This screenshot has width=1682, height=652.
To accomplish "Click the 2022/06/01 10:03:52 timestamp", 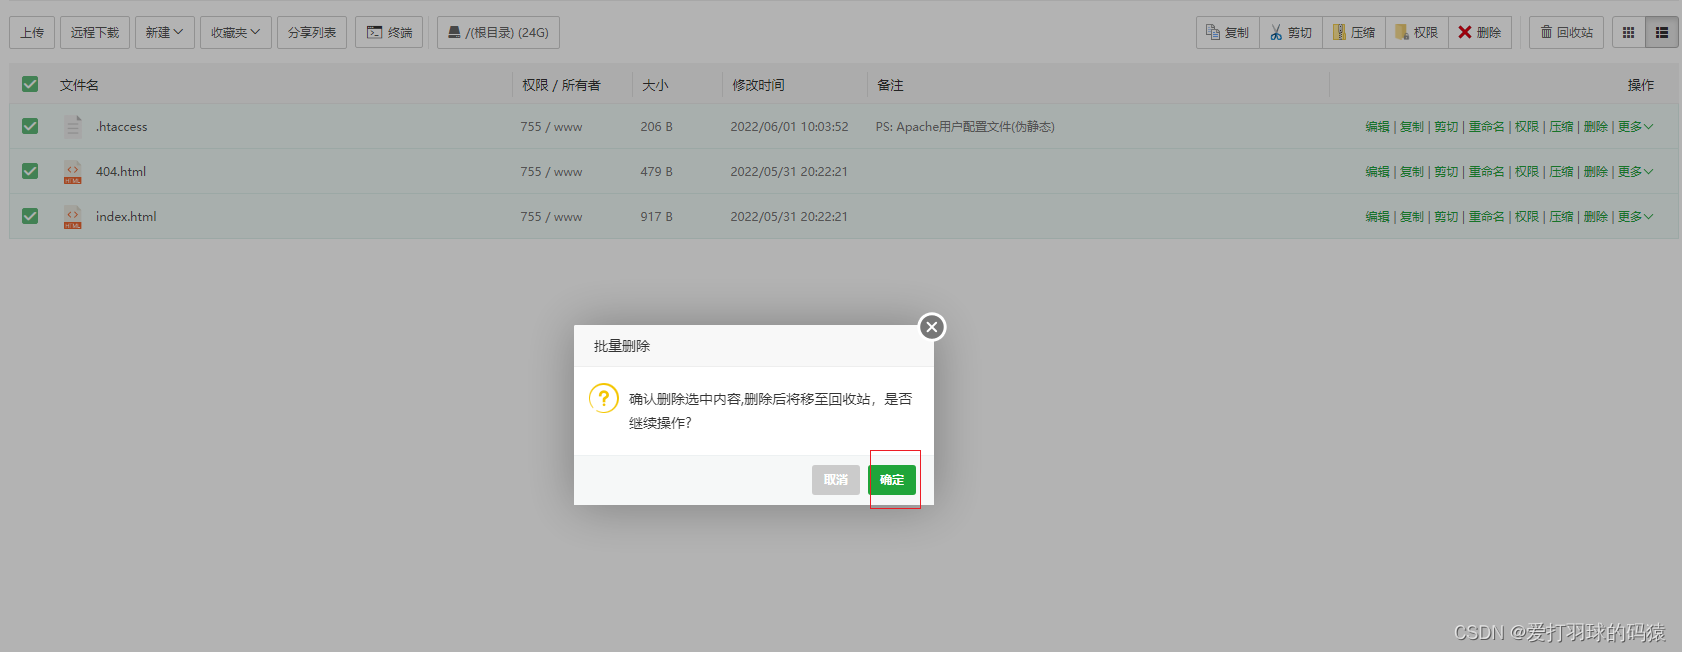I will tap(789, 127).
